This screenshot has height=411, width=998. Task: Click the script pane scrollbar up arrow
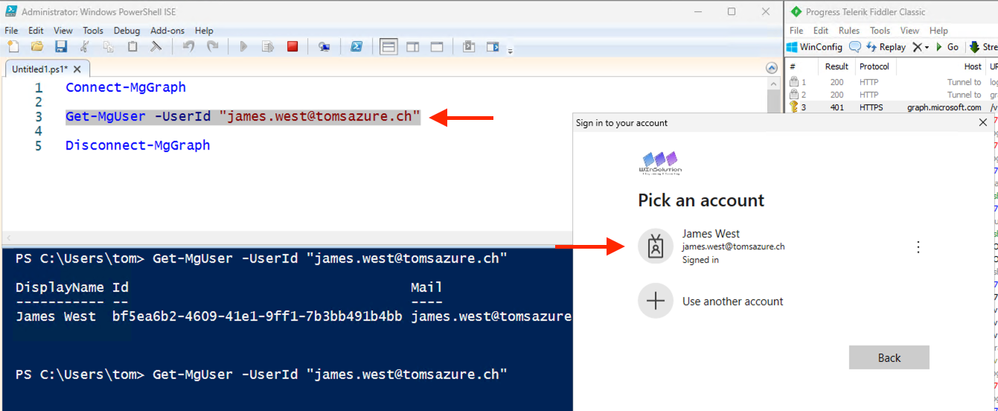pyautogui.click(x=774, y=82)
